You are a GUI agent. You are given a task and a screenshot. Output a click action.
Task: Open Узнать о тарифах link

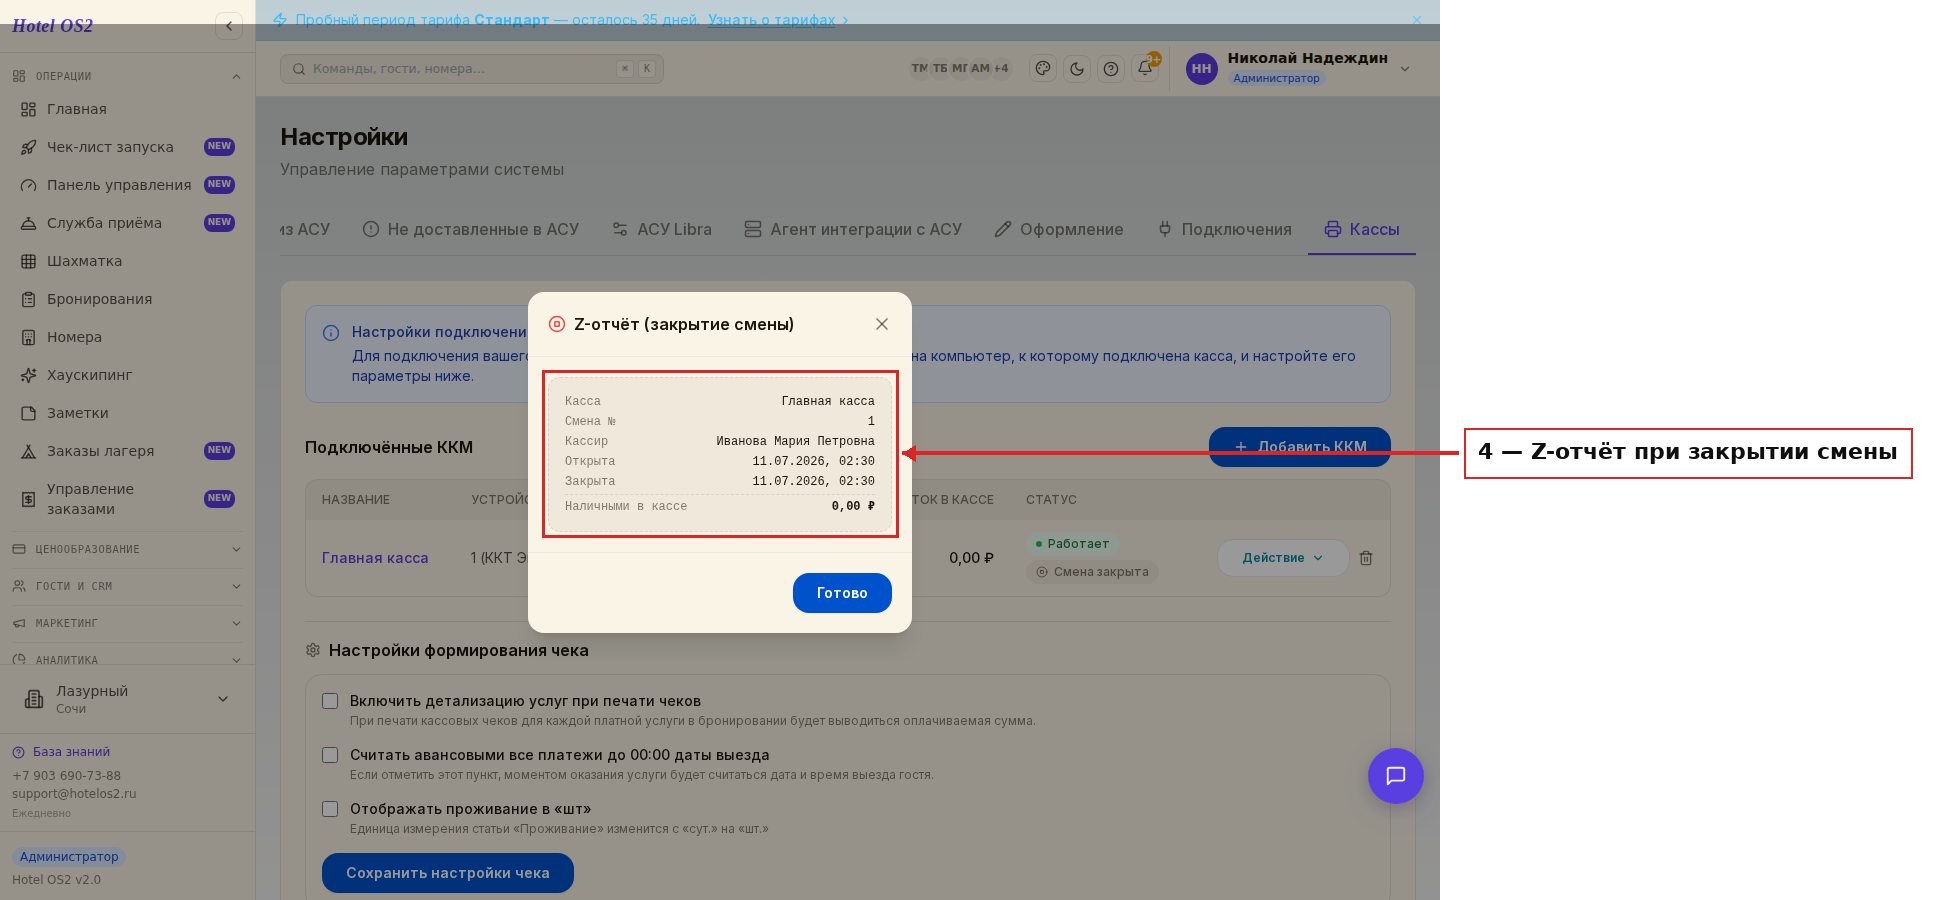[x=771, y=20]
